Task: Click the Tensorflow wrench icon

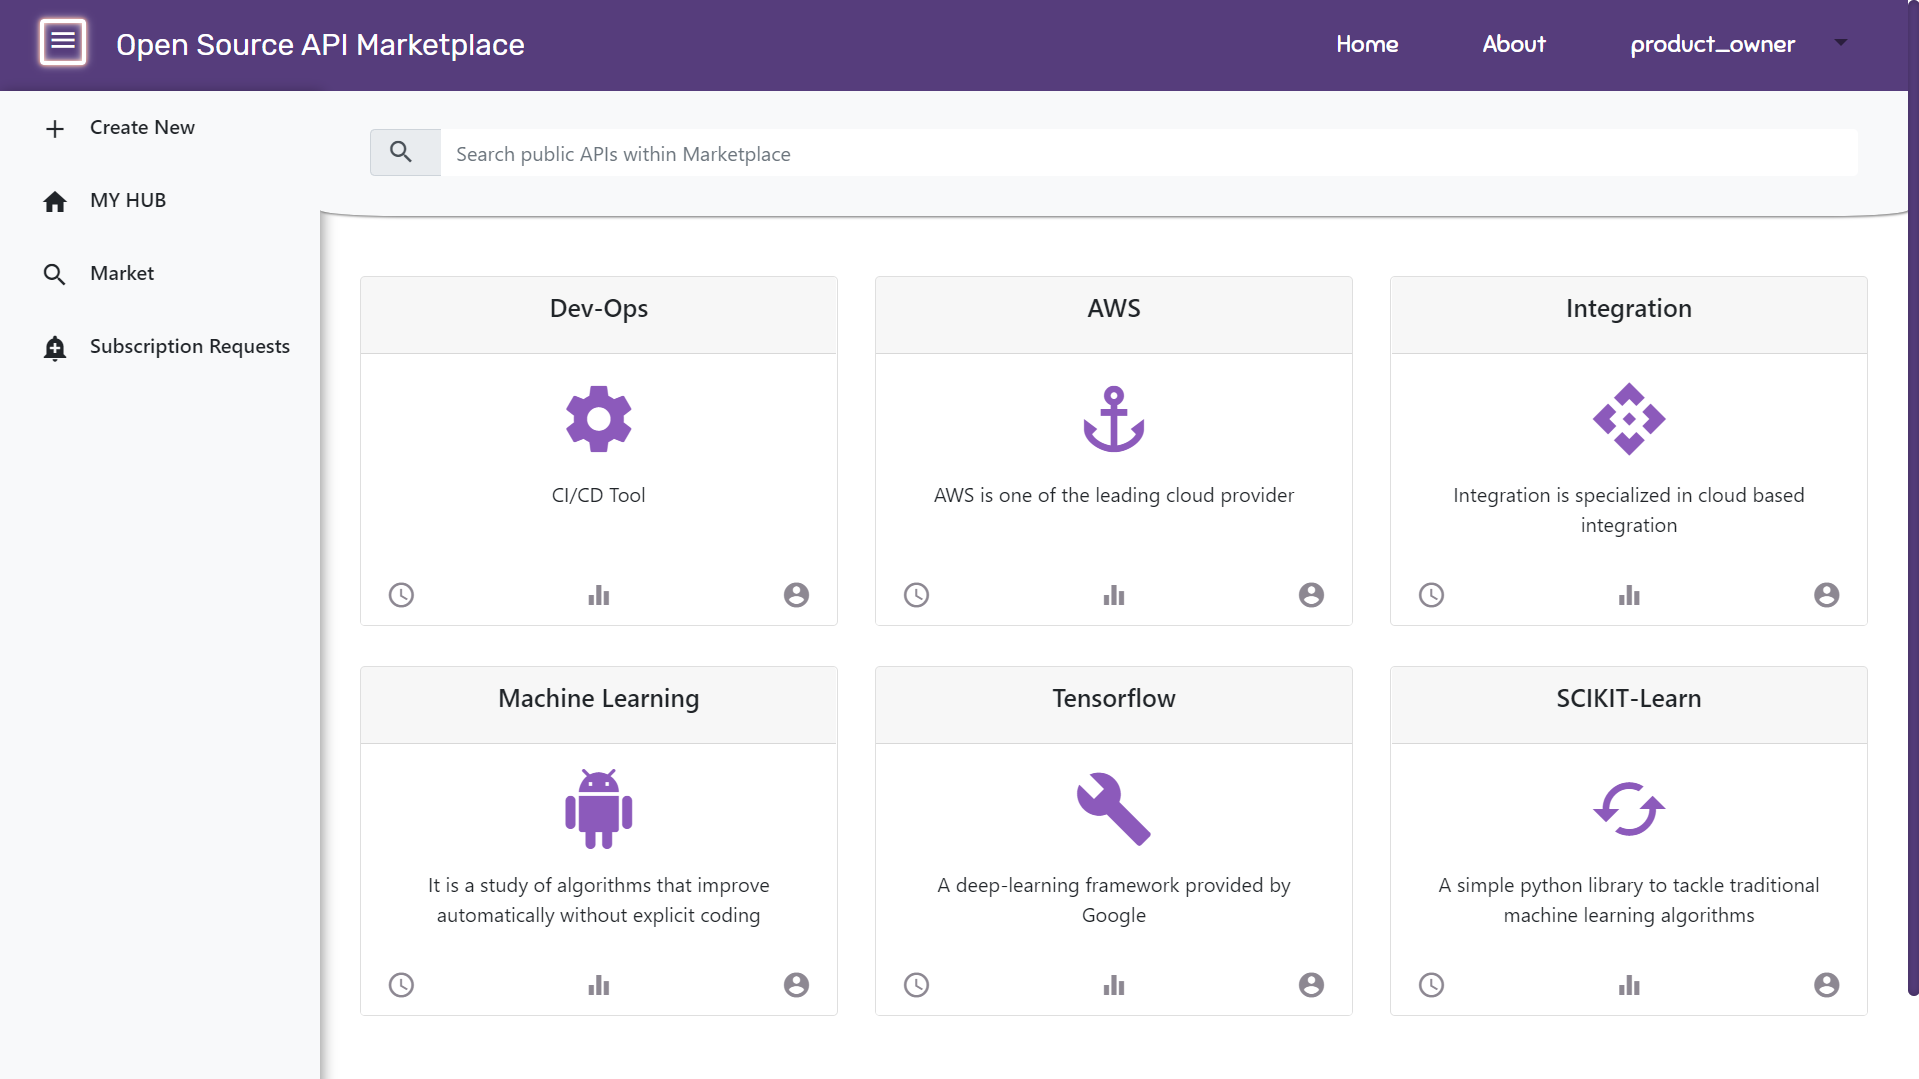Action: [x=1113, y=809]
